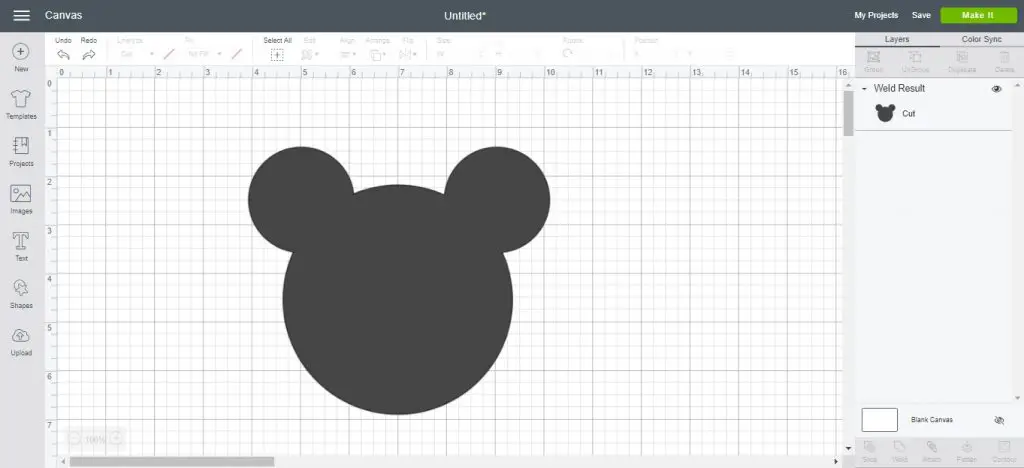Open the Linetype dropdown
The height and width of the screenshot is (468, 1024).
tap(136, 54)
